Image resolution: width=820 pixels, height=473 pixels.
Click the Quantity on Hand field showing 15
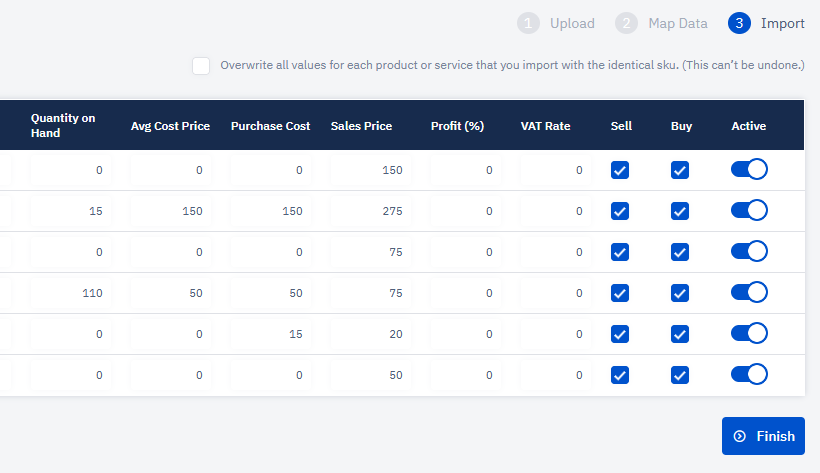pos(71,211)
